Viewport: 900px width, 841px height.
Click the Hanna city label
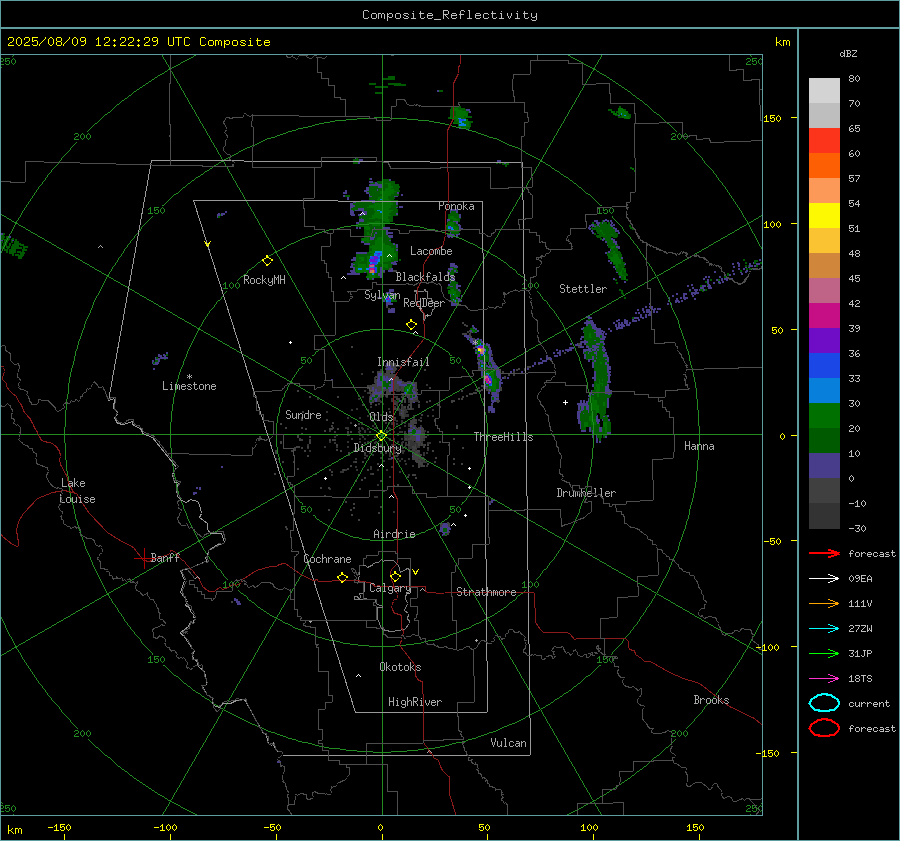click(x=699, y=446)
